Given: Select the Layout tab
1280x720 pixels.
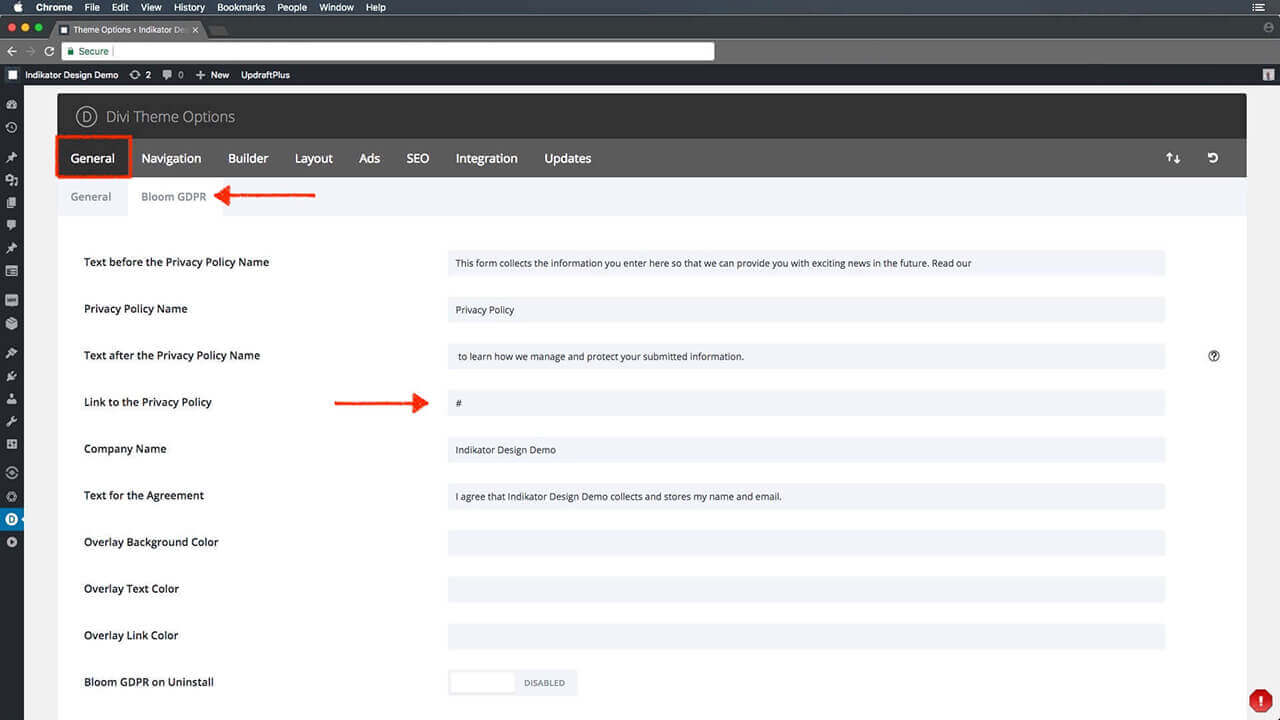Looking at the screenshot, I should [314, 158].
